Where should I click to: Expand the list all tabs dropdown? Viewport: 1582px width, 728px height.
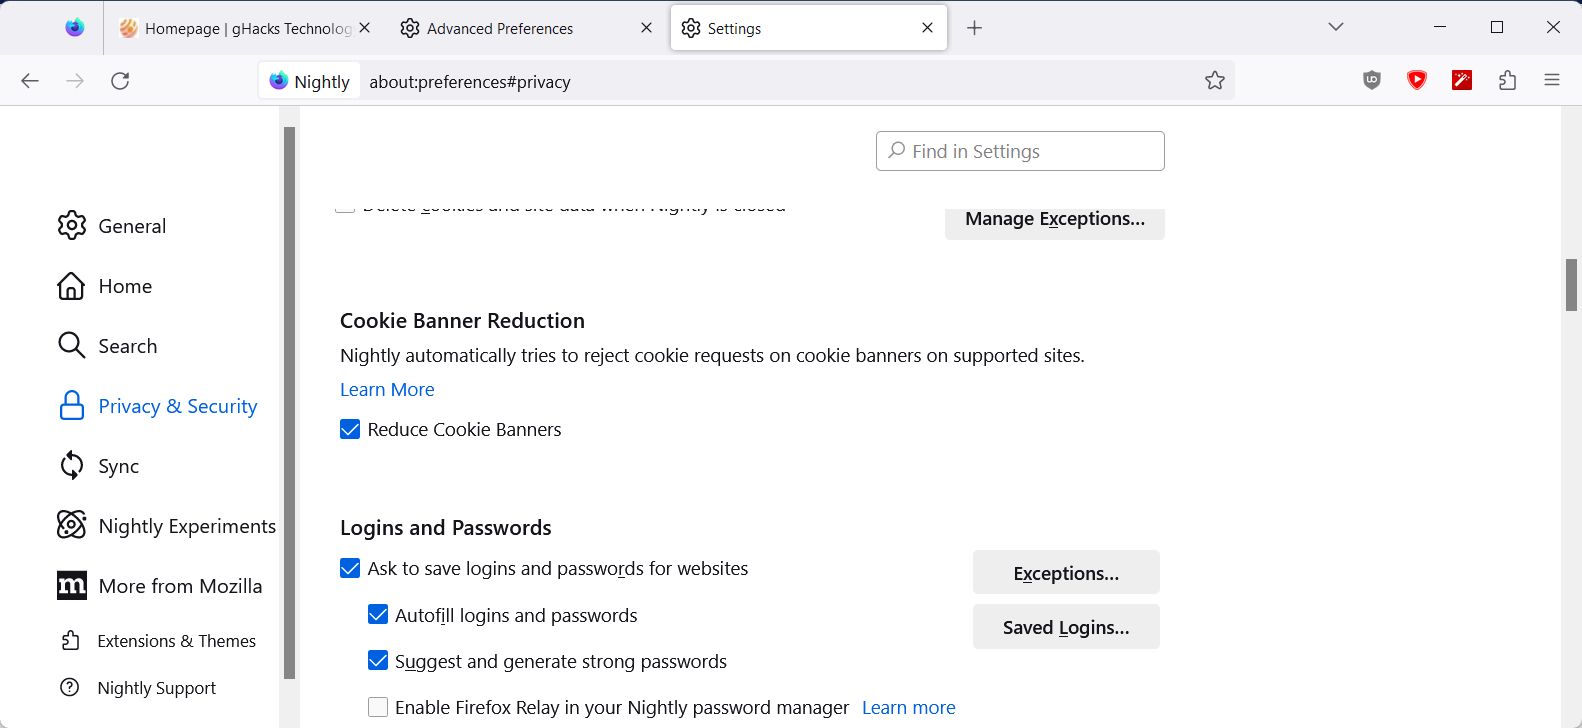[x=1336, y=27]
